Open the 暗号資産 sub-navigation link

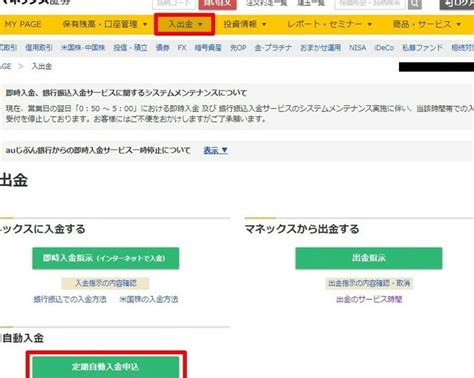click(208, 48)
